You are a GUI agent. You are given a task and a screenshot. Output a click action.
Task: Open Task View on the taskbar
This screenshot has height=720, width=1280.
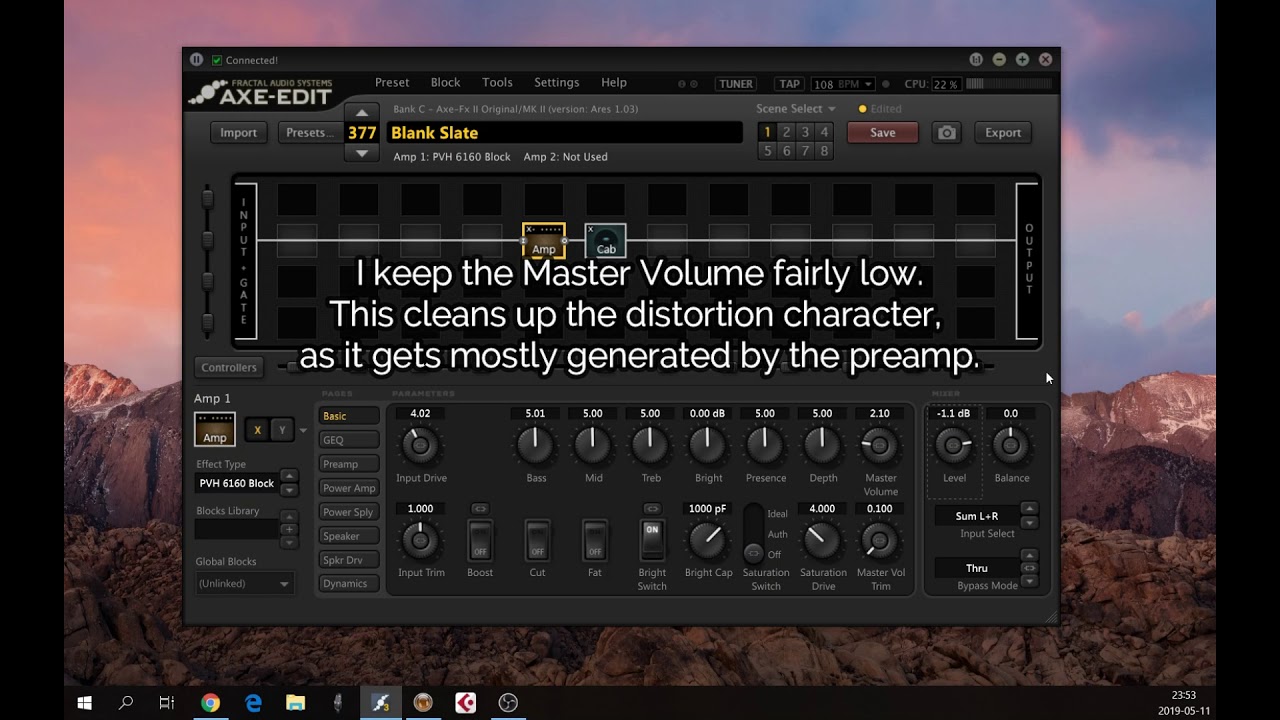(x=167, y=703)
